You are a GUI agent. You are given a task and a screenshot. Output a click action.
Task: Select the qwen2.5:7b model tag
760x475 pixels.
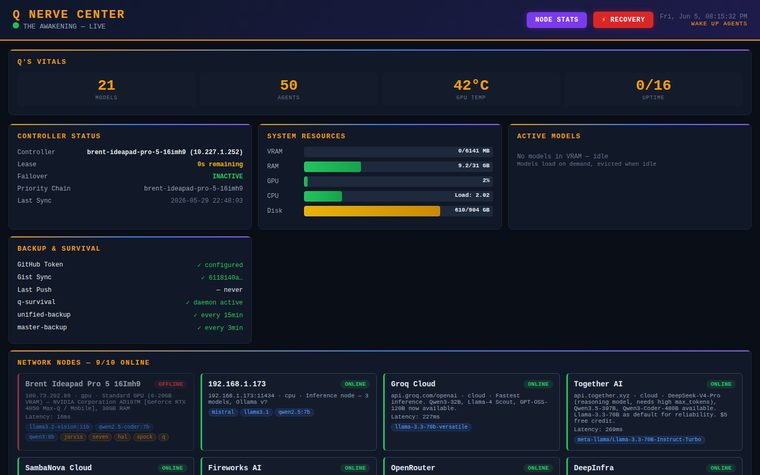pyautogui.click(x=294, y=412)
